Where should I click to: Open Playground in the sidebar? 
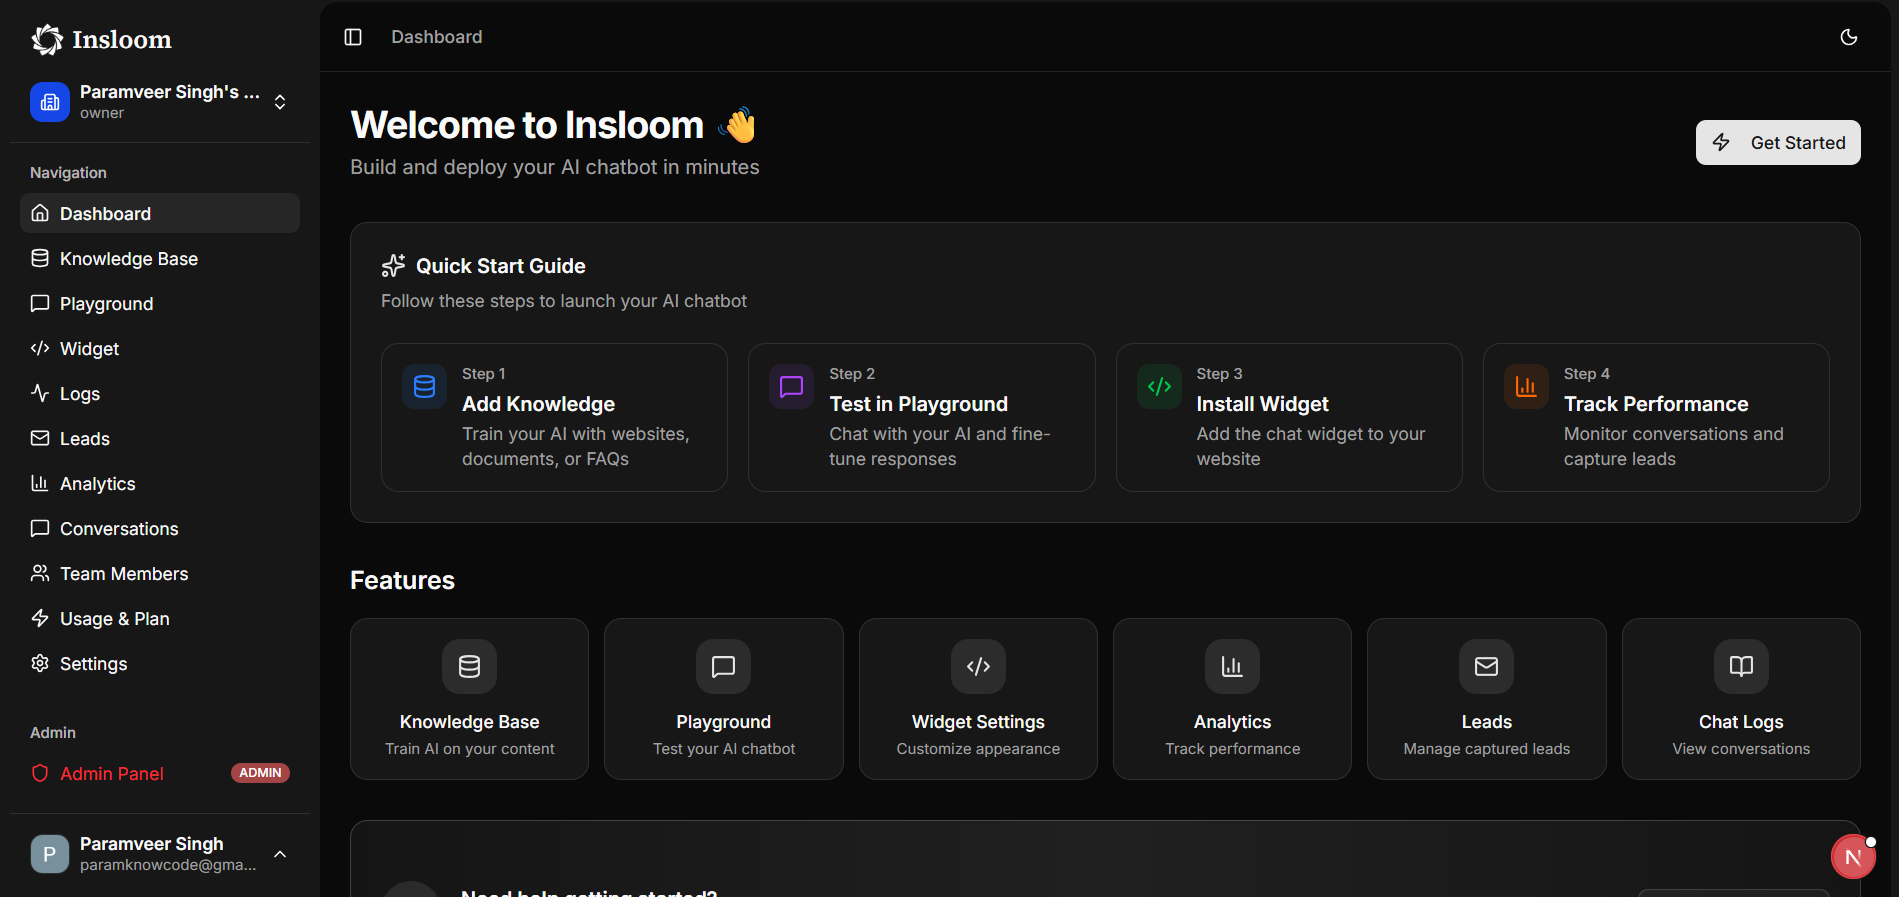(160, 303)
